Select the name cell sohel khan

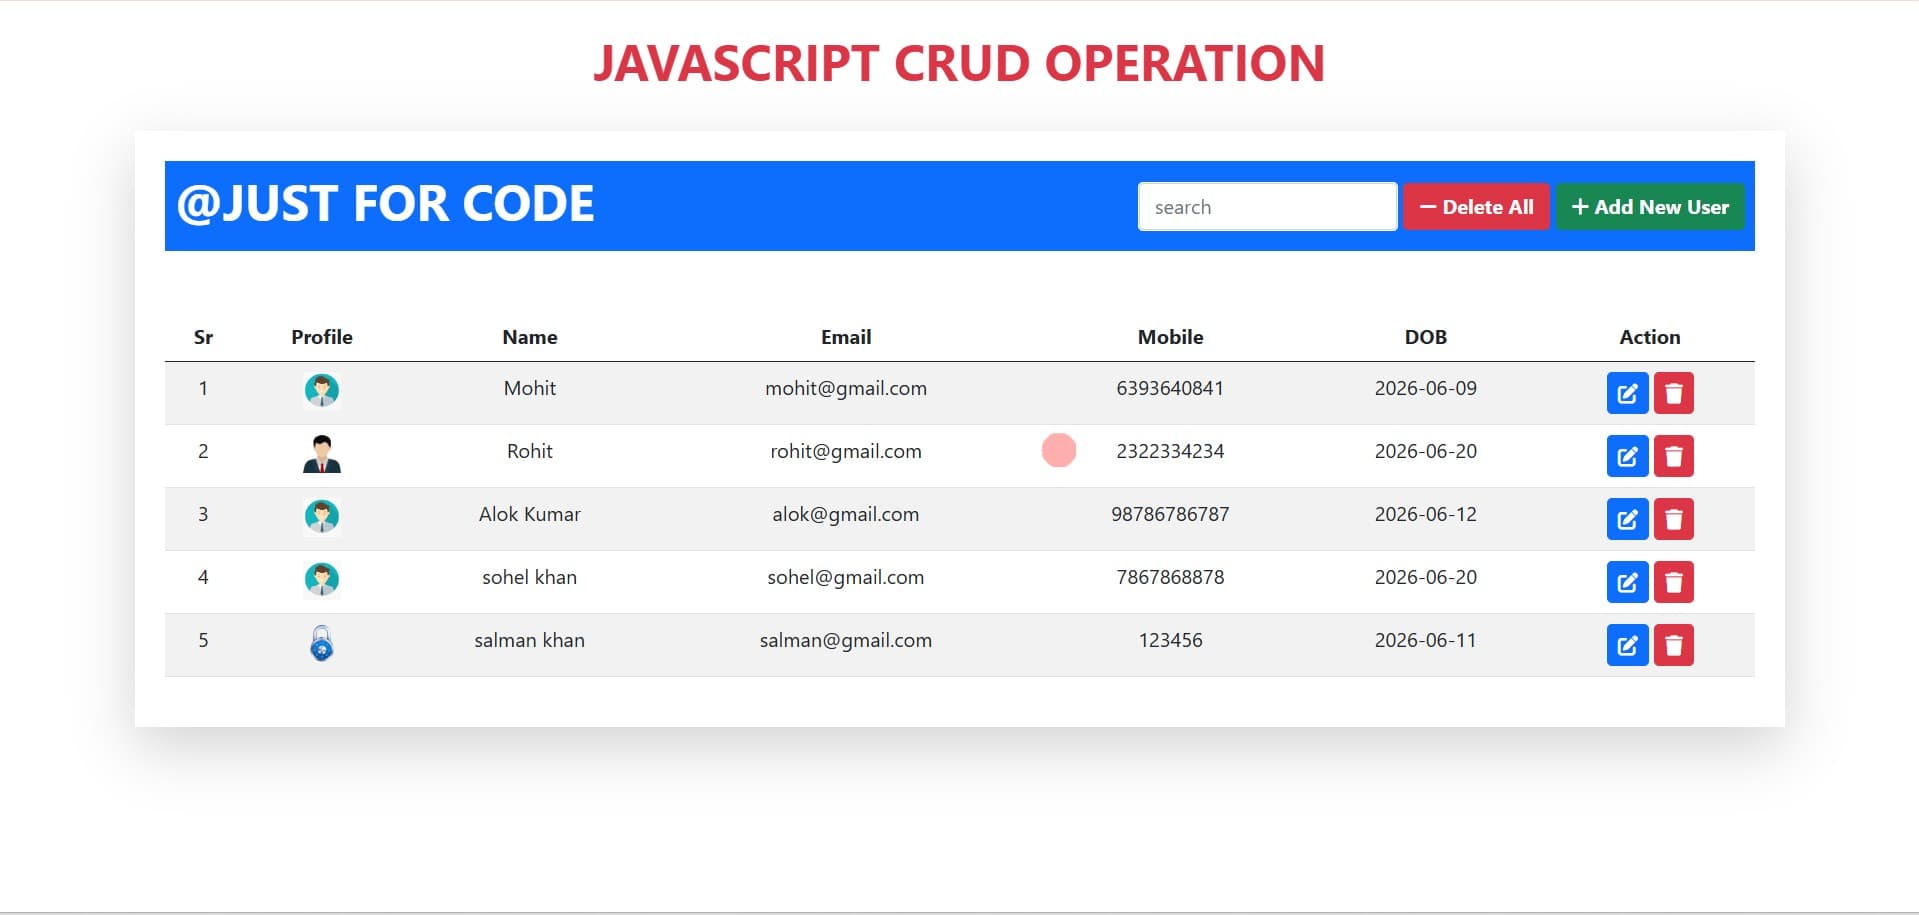[x=530, y=577]
